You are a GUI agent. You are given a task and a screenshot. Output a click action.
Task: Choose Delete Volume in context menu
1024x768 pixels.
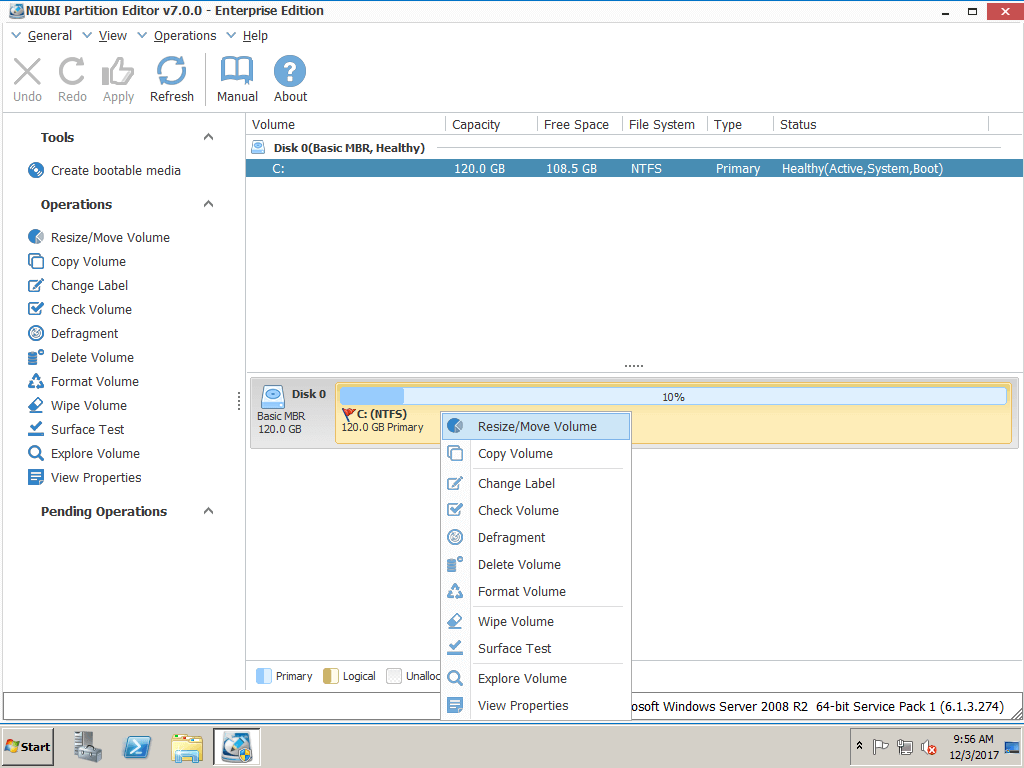point(536,564)
